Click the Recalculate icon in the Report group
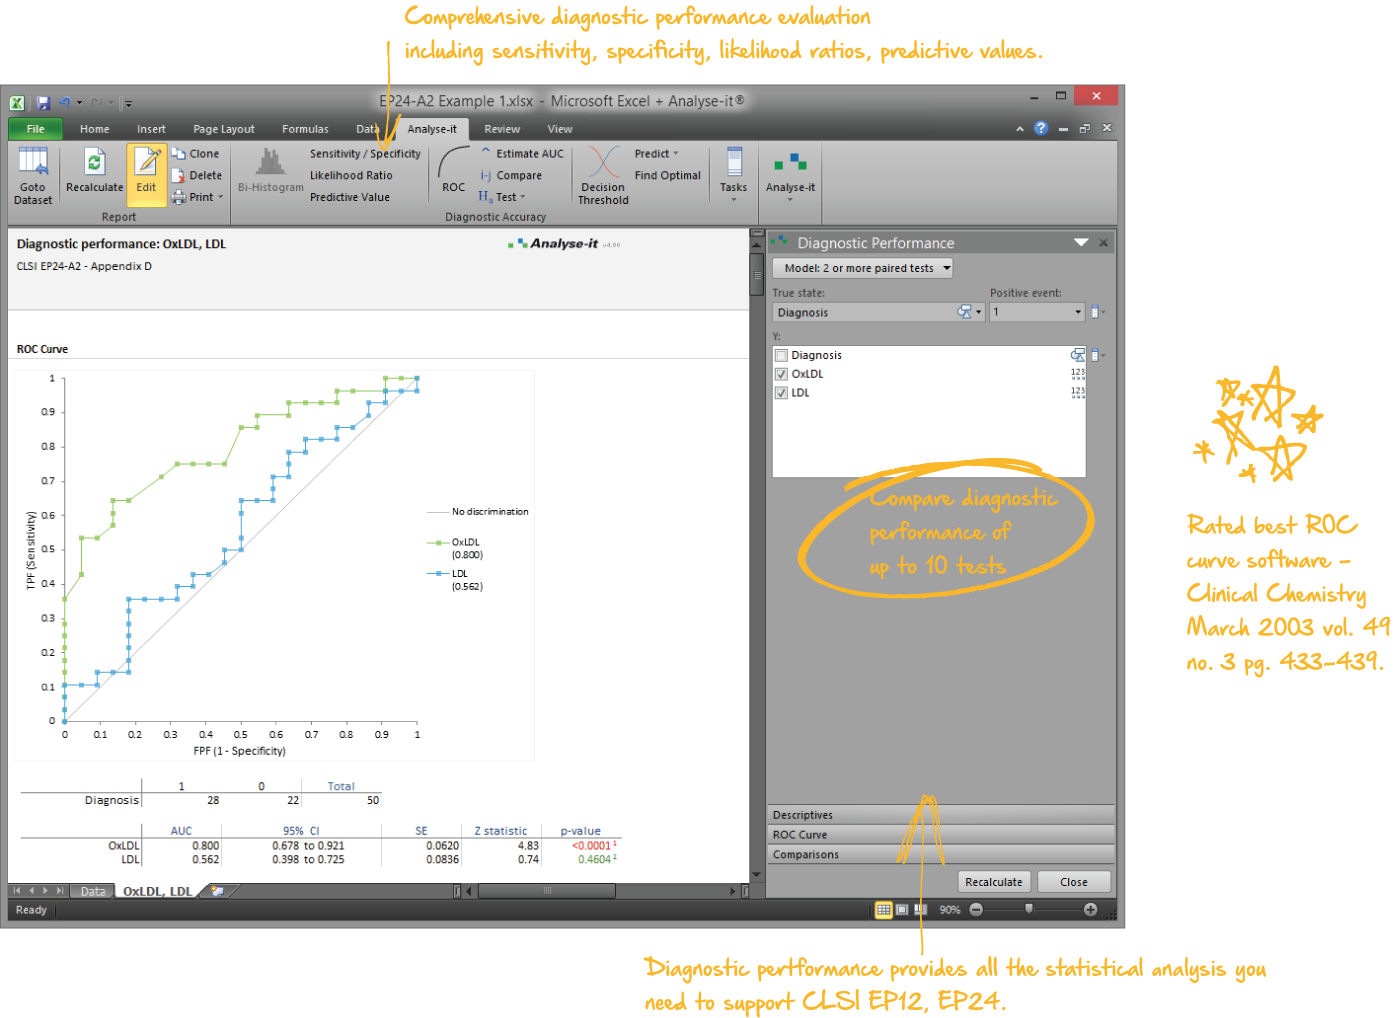Image resolution: width=1400 pixels, height=1018 pixels. (x=94, y=163)
